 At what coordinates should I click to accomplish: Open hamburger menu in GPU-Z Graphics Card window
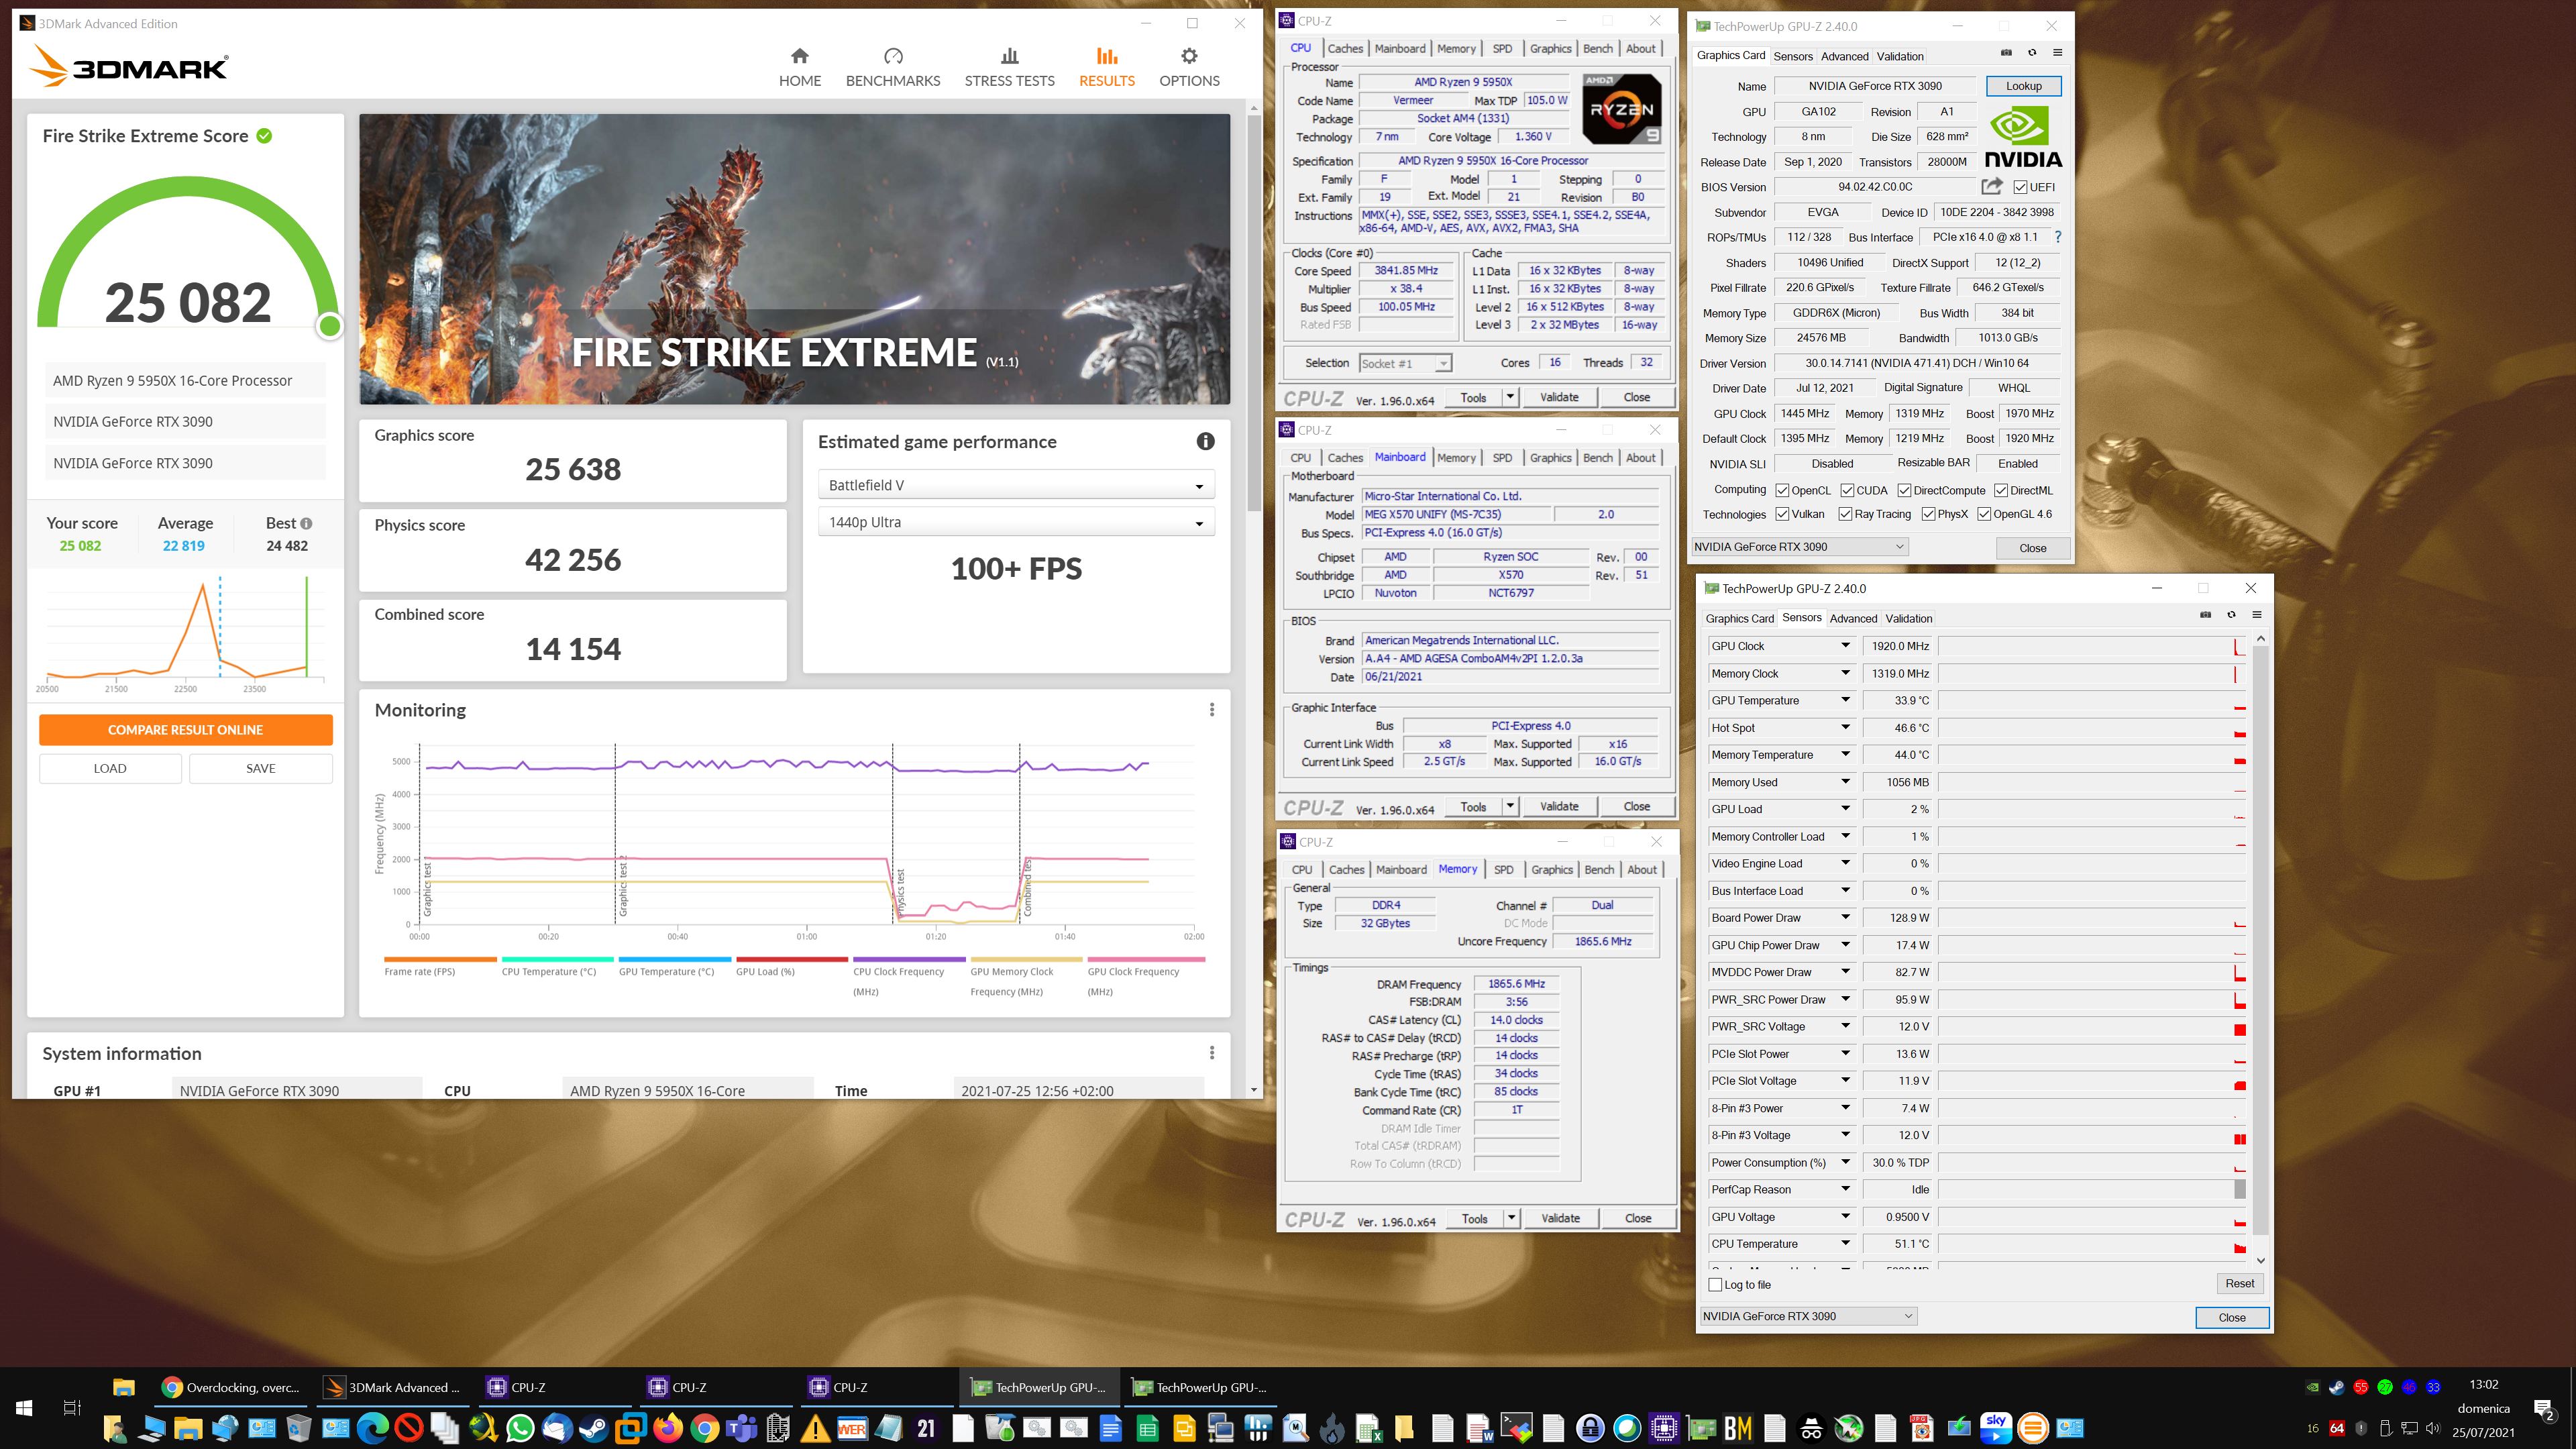[x=2057, y=52]
